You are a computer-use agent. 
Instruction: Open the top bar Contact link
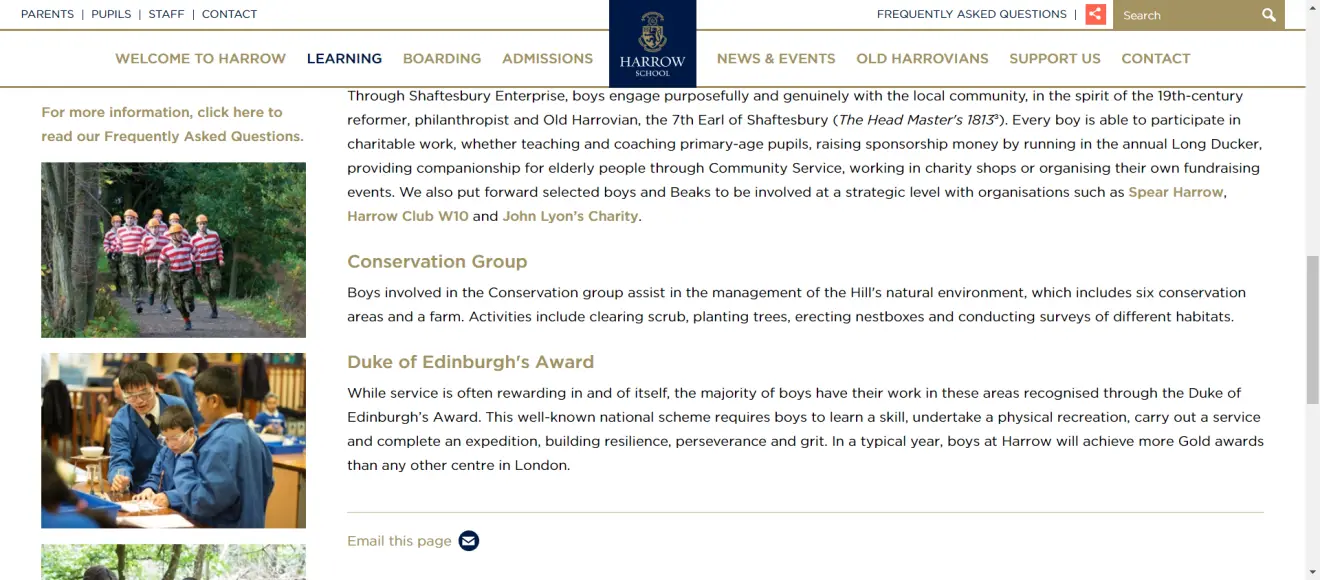[x=229, y=14]
